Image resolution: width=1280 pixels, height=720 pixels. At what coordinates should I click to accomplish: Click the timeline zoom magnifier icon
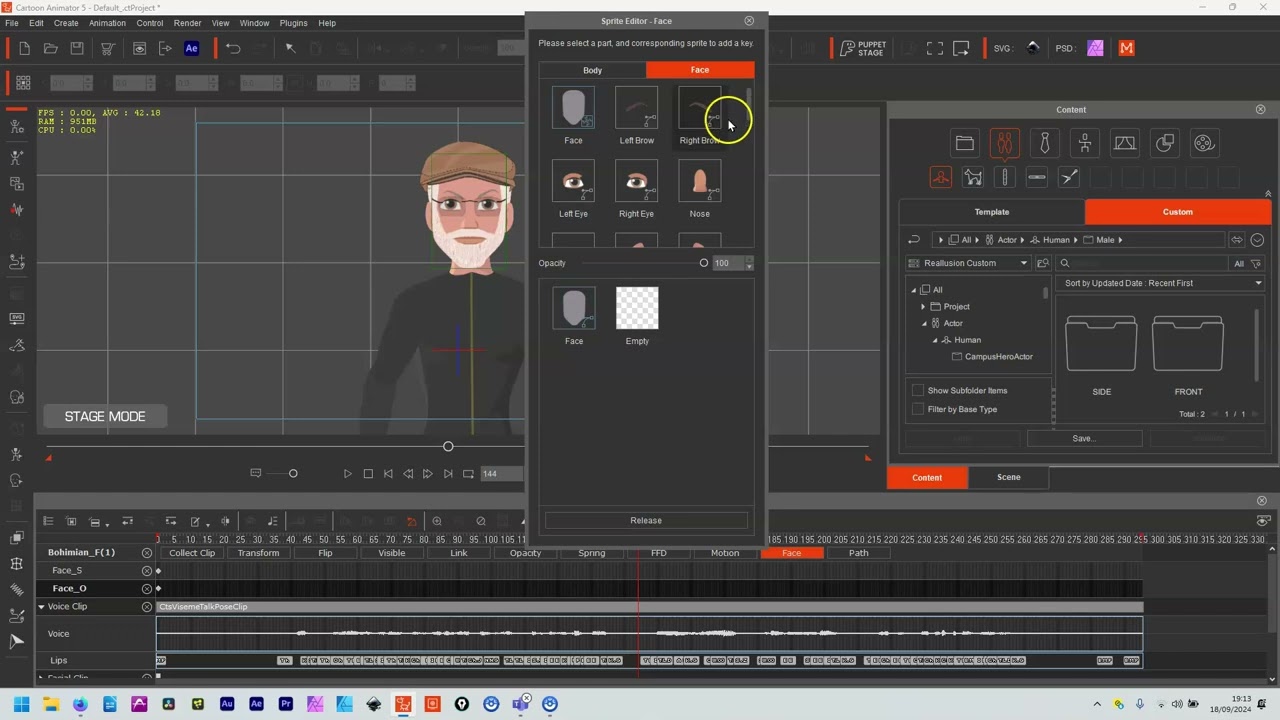[x=437, y=521]
